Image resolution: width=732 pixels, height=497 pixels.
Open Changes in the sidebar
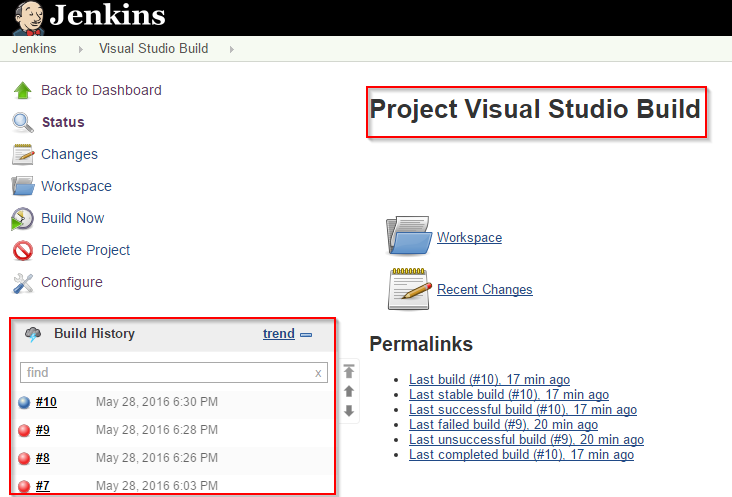(x=70, y=154)
